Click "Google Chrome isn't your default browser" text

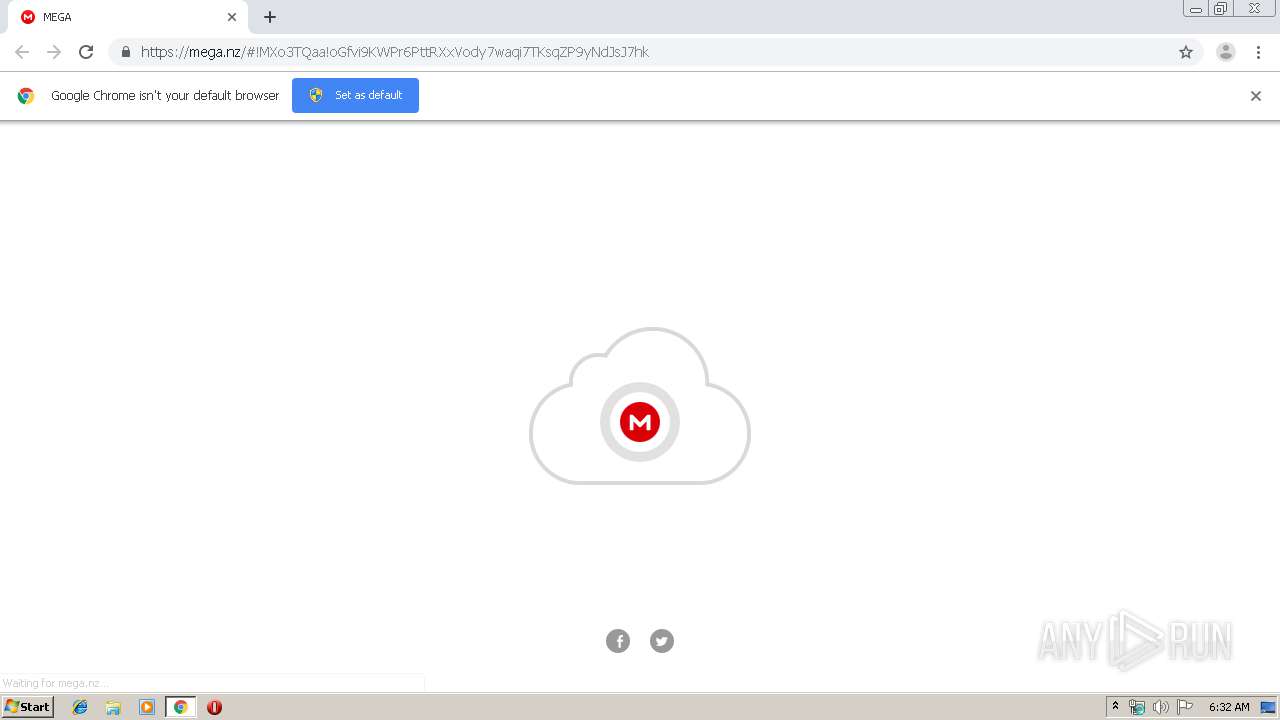165,96
